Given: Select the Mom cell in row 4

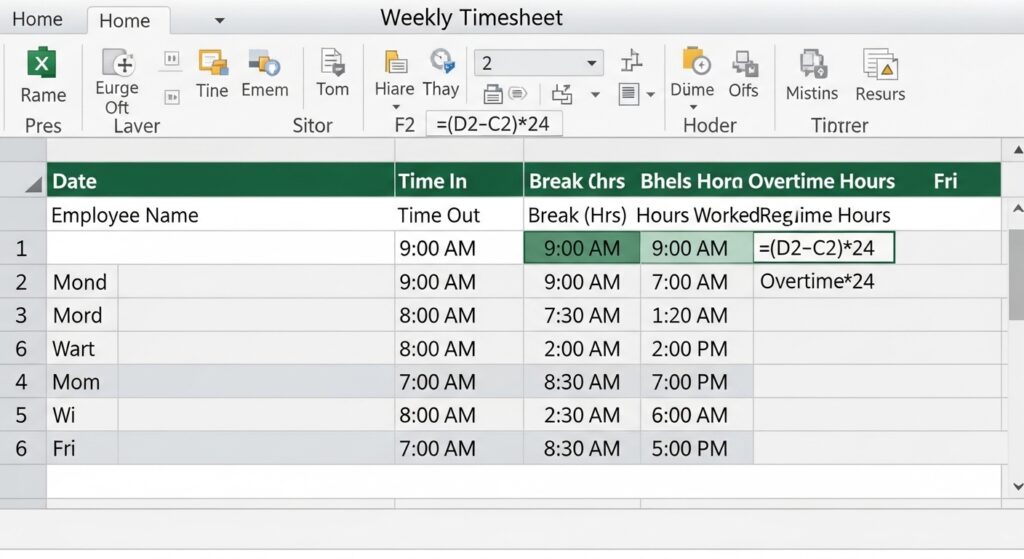Looking at the screenshot, I should point(82,382).
